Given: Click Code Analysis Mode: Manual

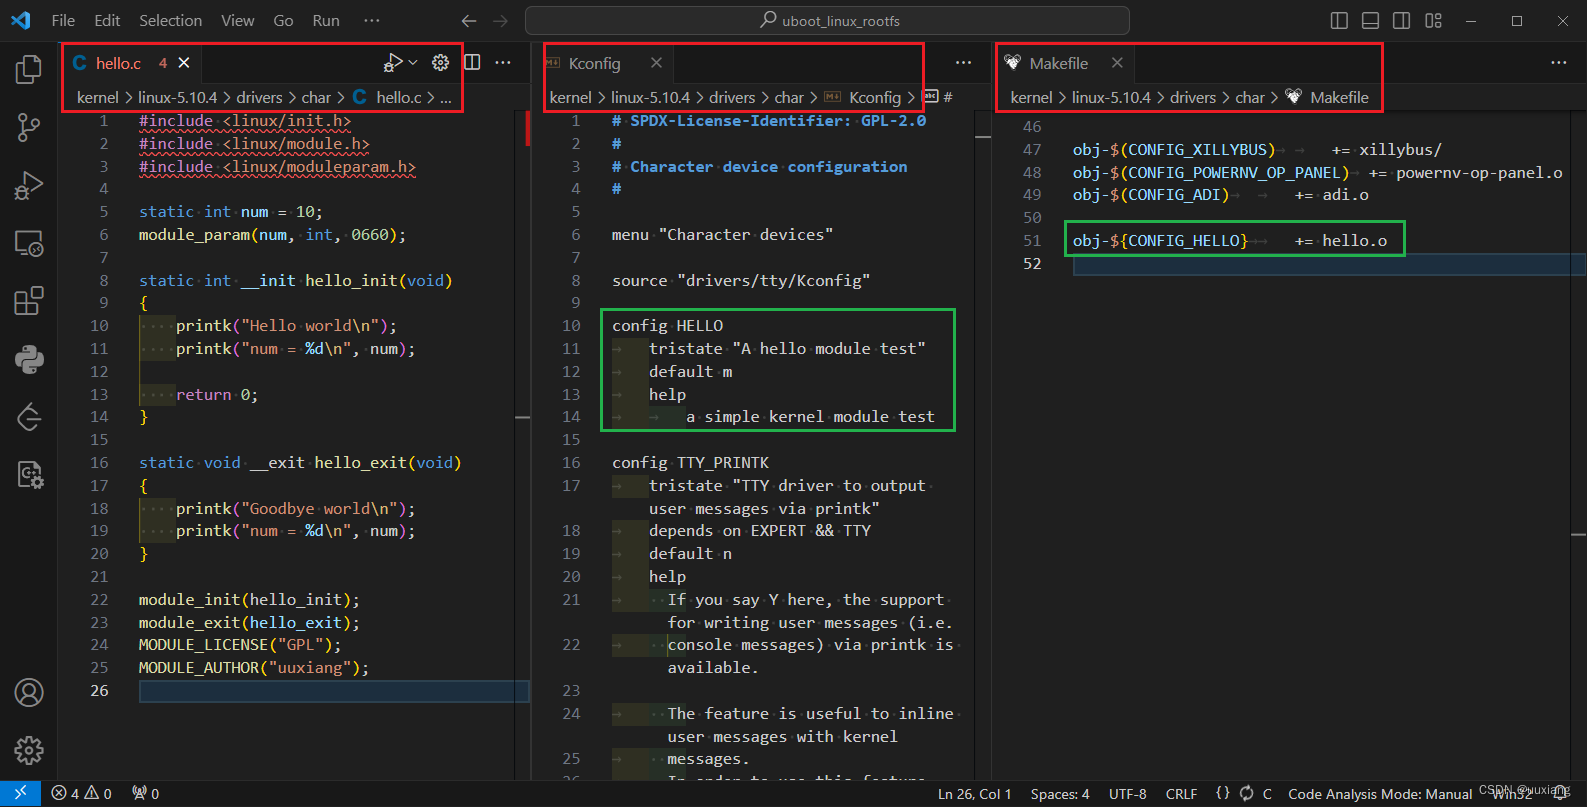Looking at the screenshot, I should click(x=1380, y=794).
